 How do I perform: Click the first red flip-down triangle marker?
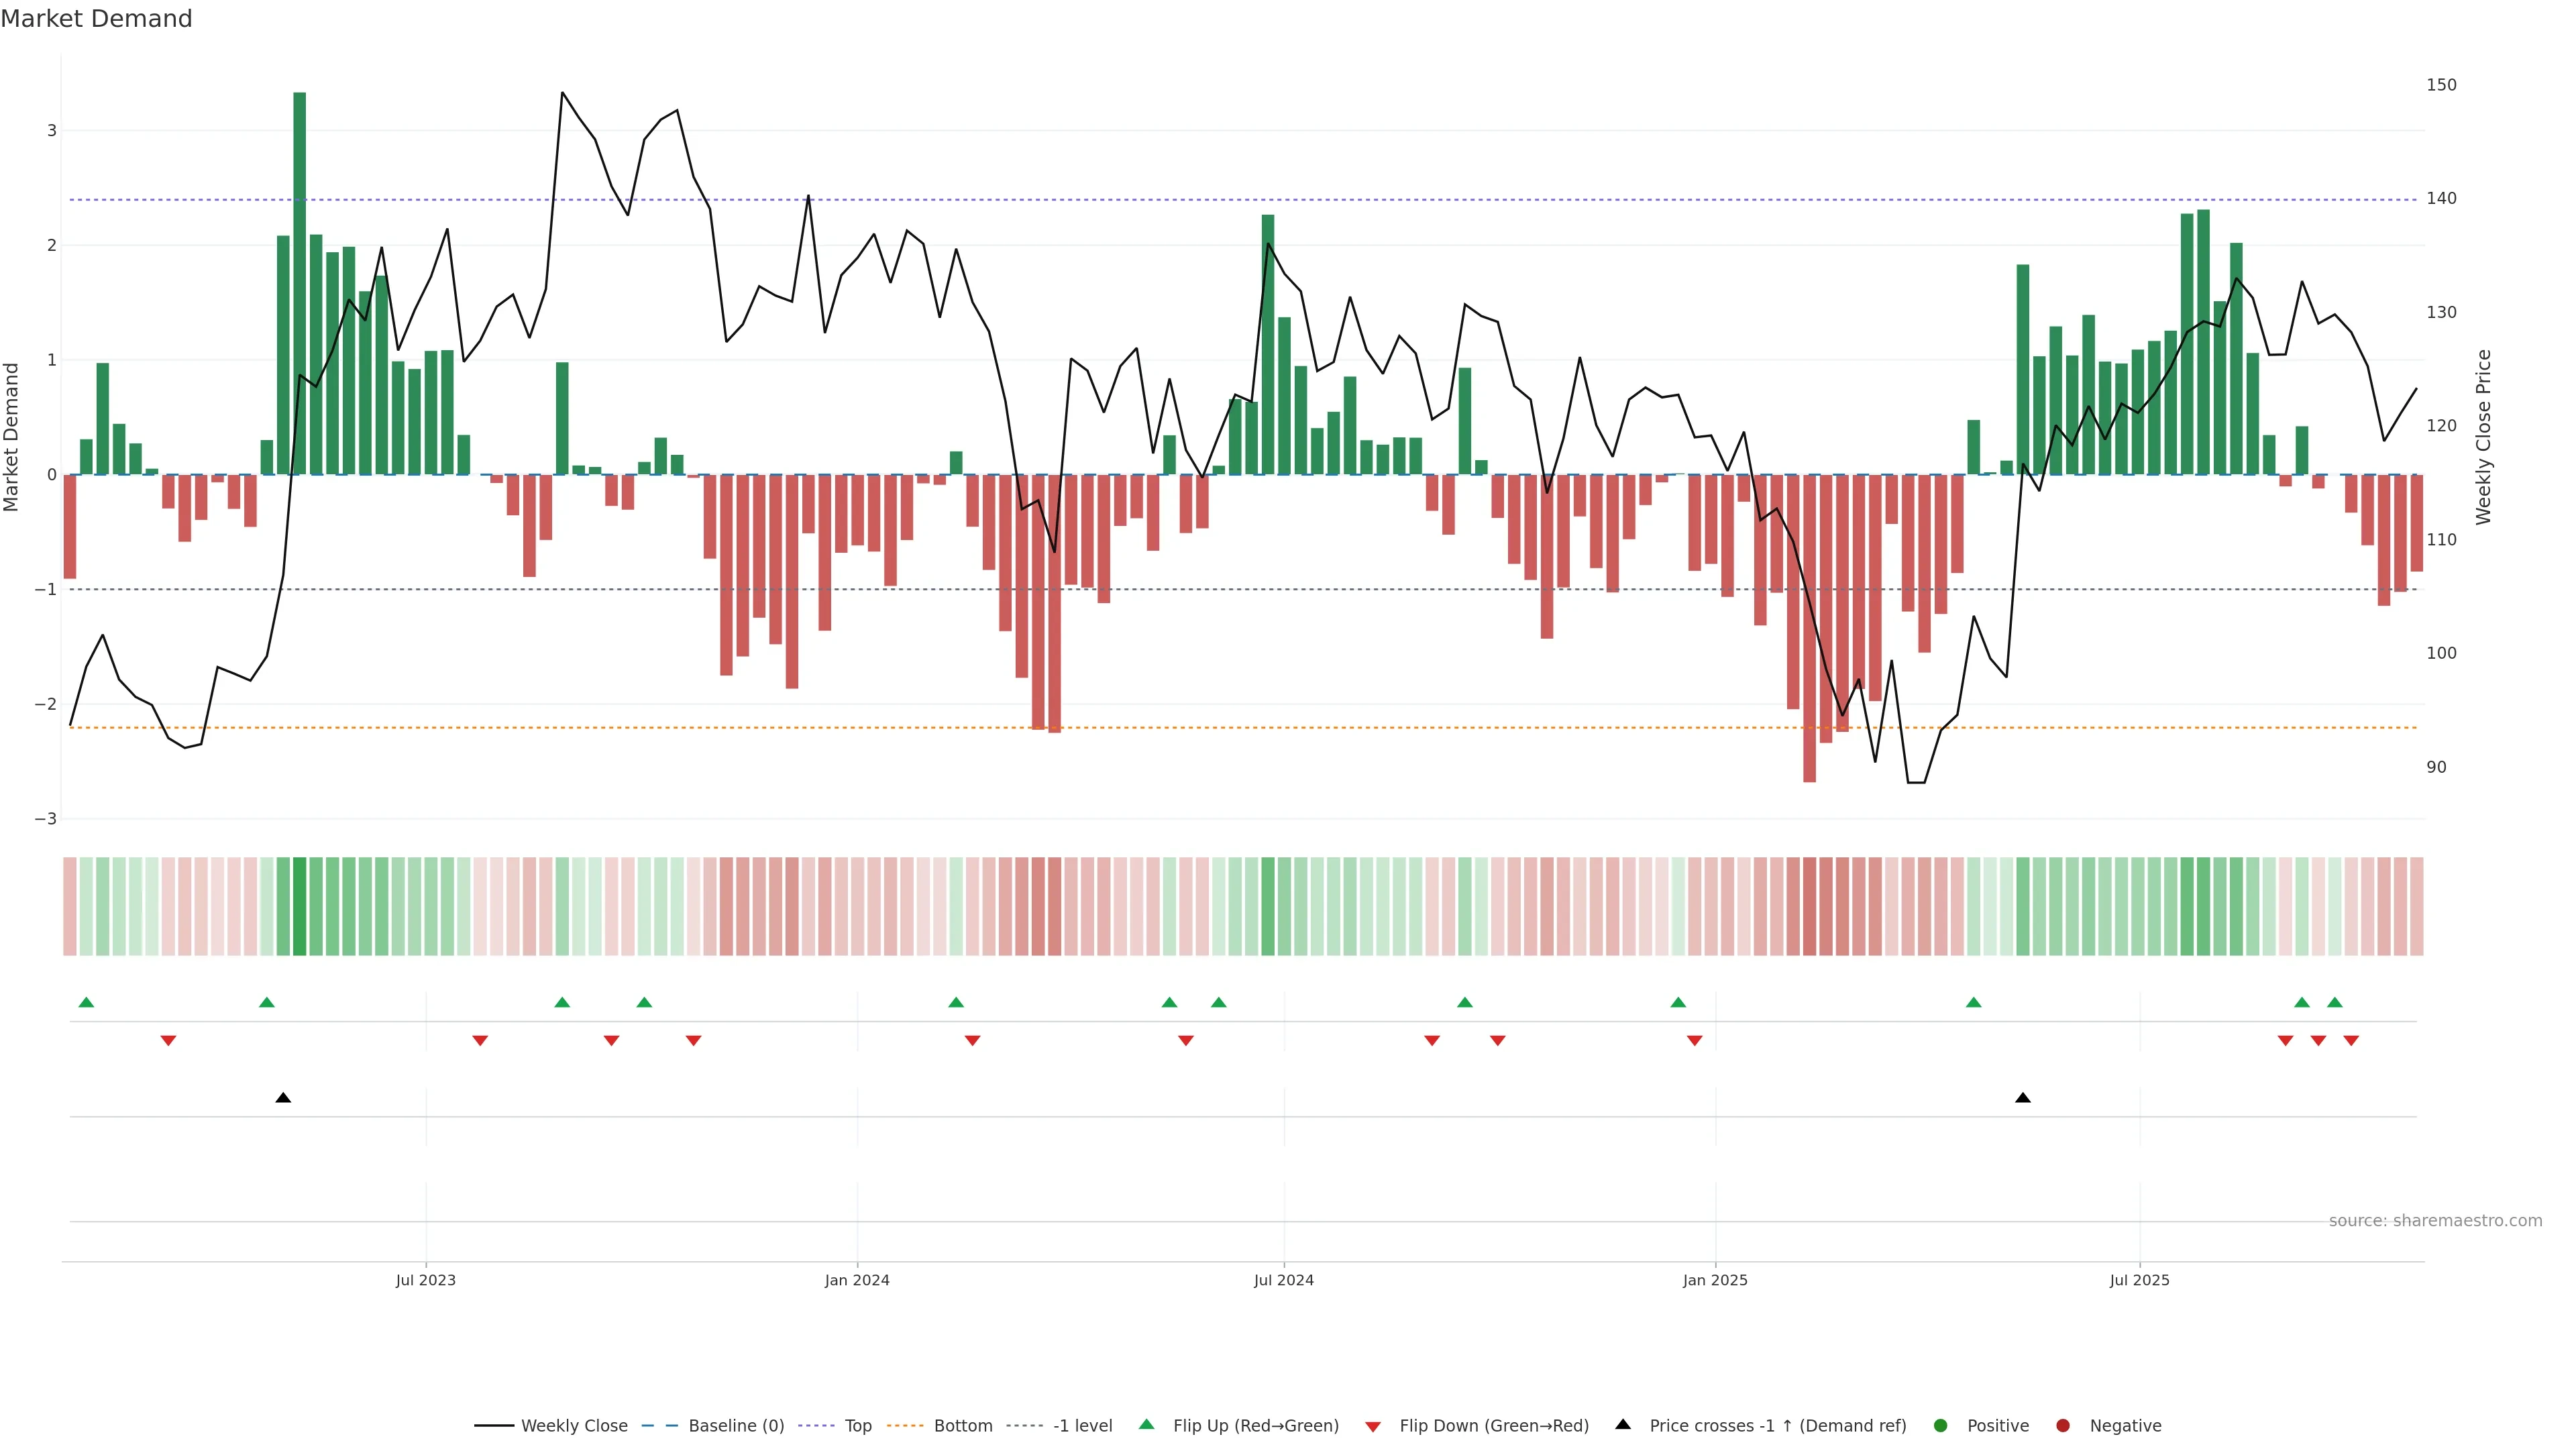click(x=168, y=1041)
